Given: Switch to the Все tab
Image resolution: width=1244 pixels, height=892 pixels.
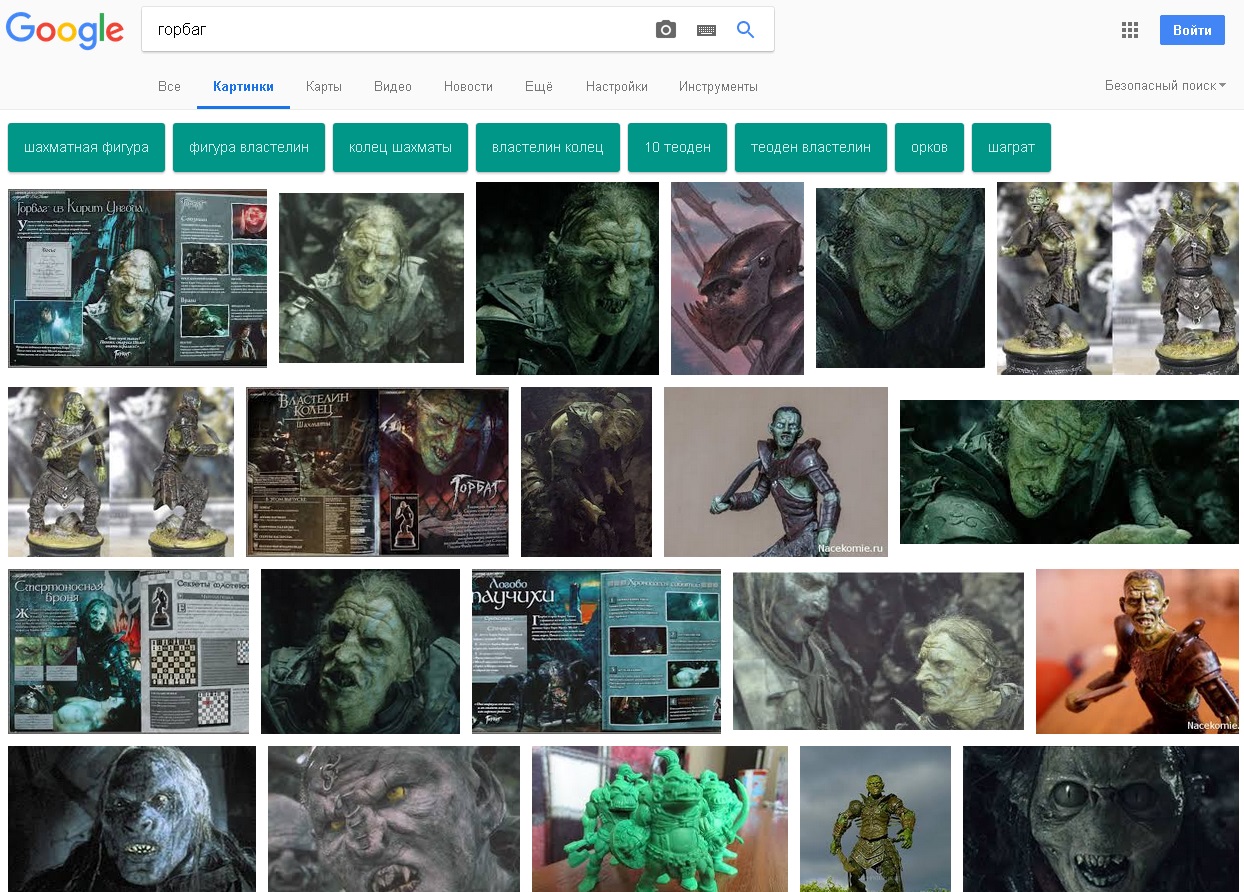Looking at the screenshot, I should 169,87.
